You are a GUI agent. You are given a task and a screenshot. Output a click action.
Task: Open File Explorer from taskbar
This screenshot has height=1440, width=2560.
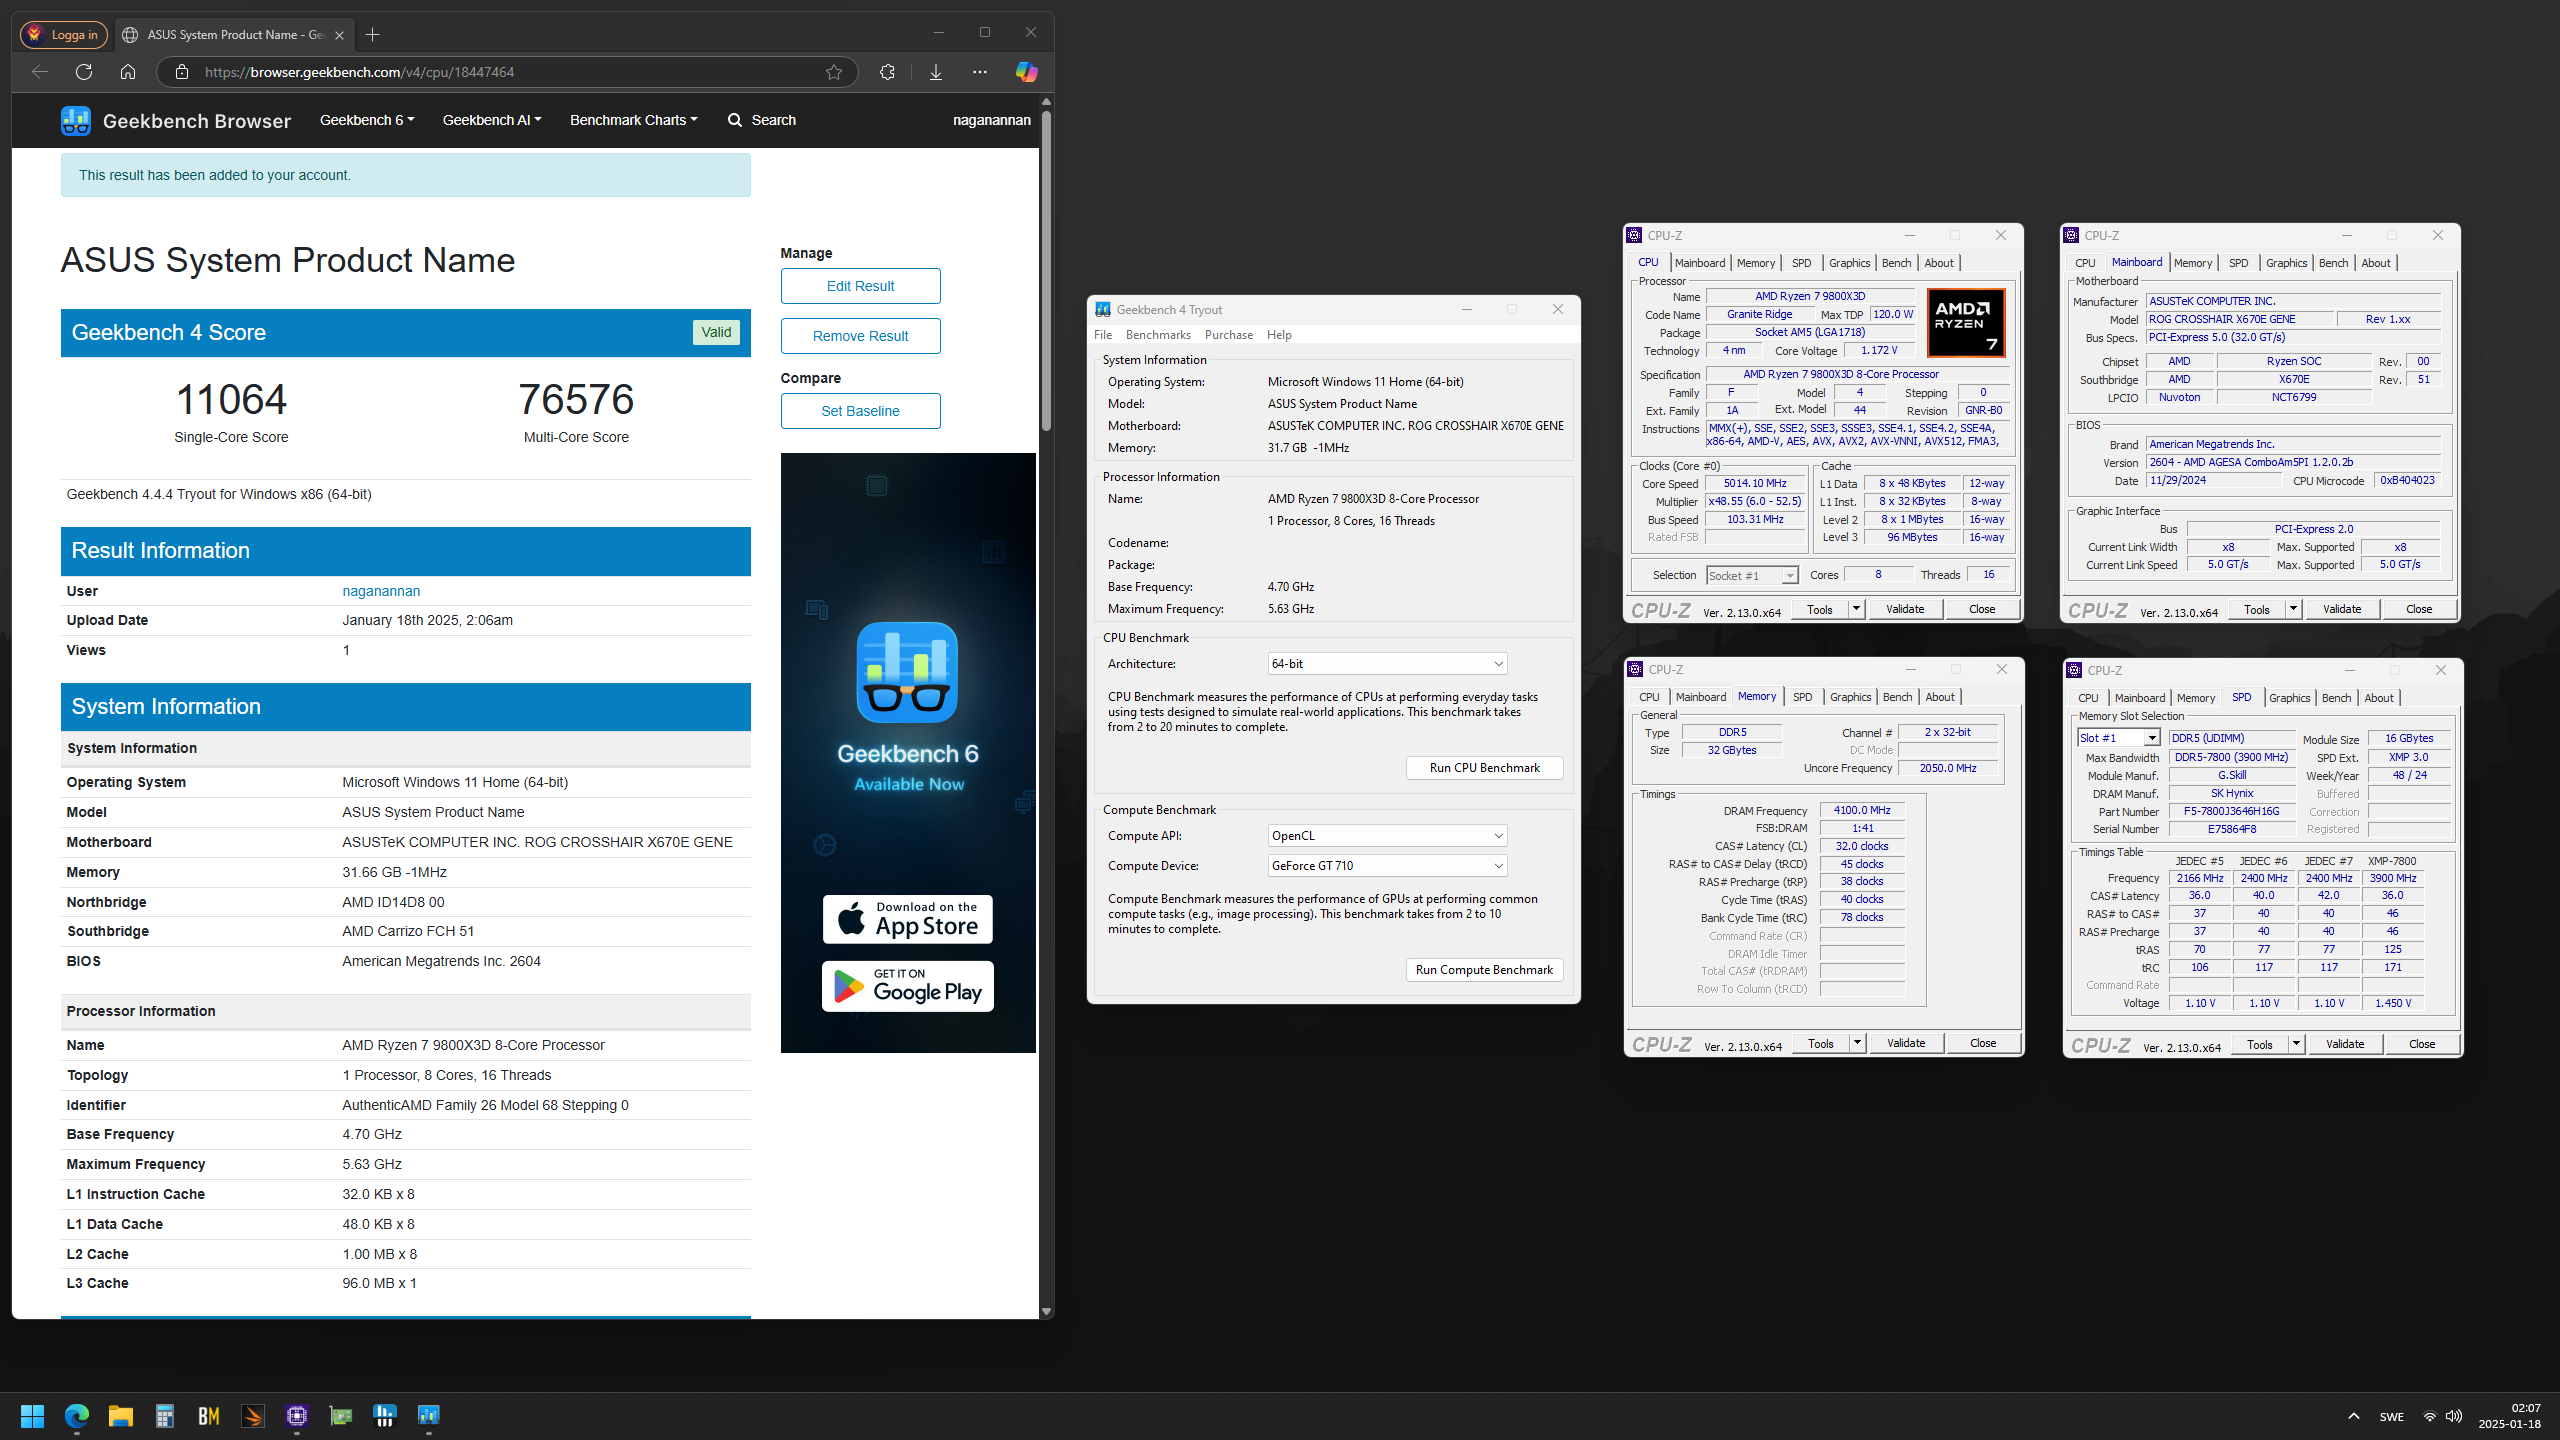click(x=121, y=1415)
